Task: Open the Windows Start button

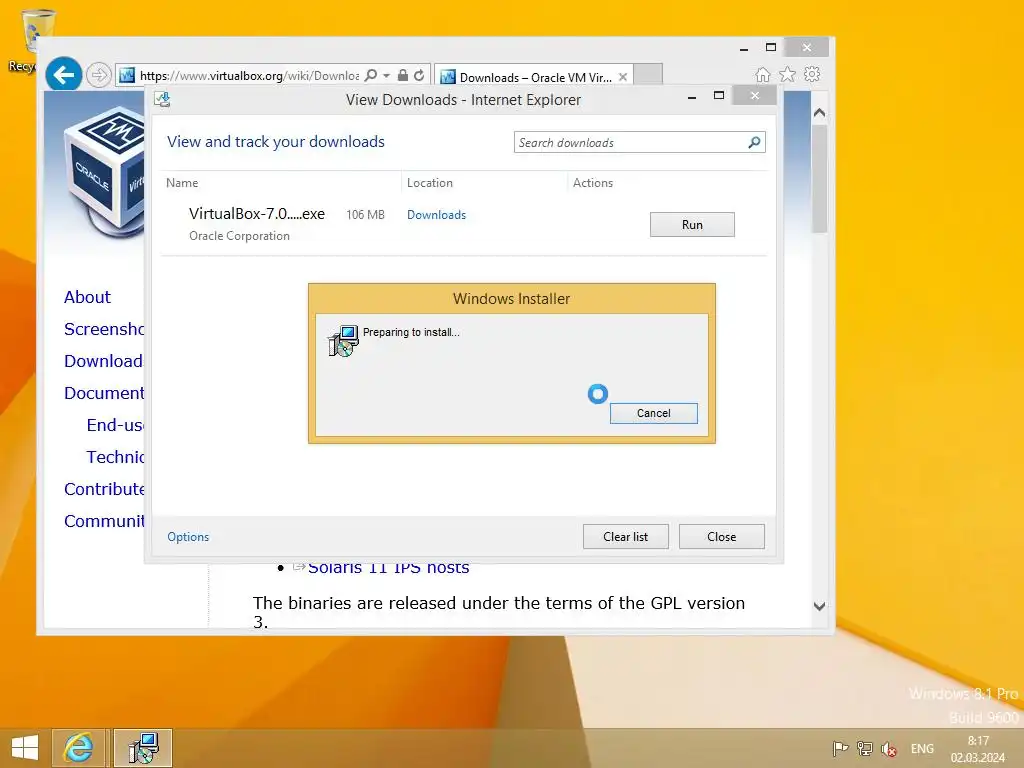Action: [25, 748]
